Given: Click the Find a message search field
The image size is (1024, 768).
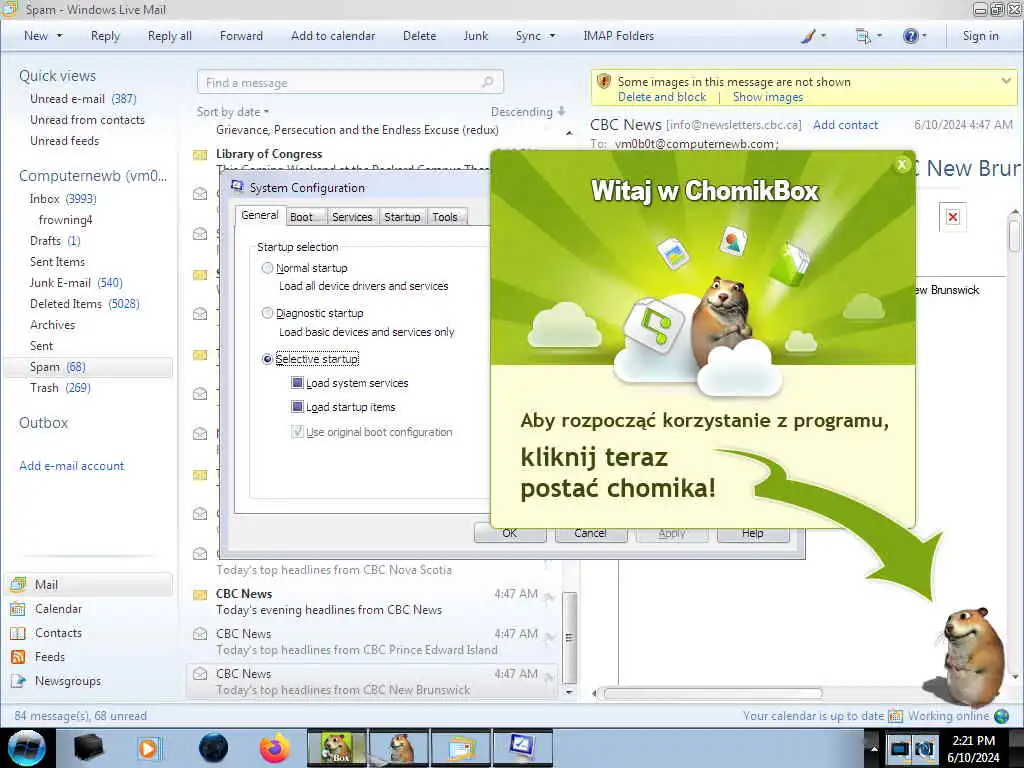Looking at the screenshot, I should tap(350, 82).
